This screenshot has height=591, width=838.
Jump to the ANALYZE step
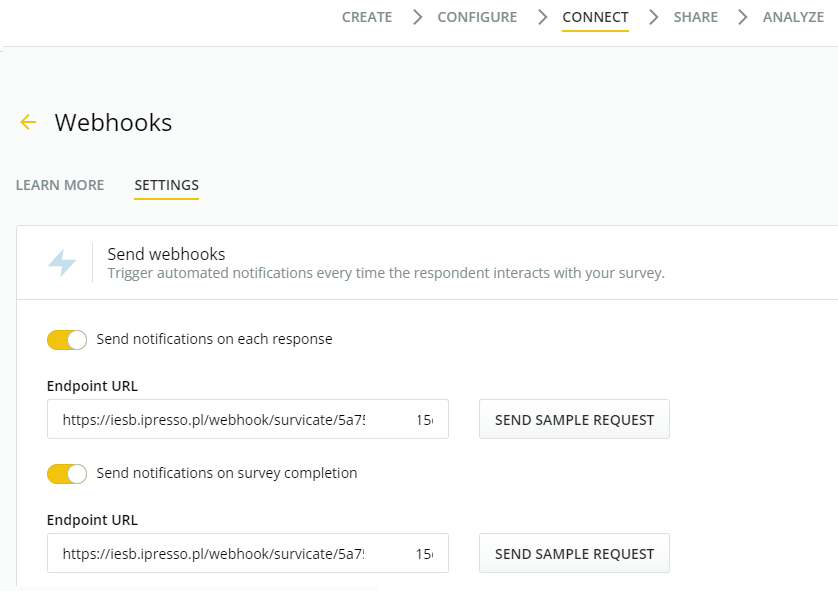pyautogui.click(x=793, y=17)
